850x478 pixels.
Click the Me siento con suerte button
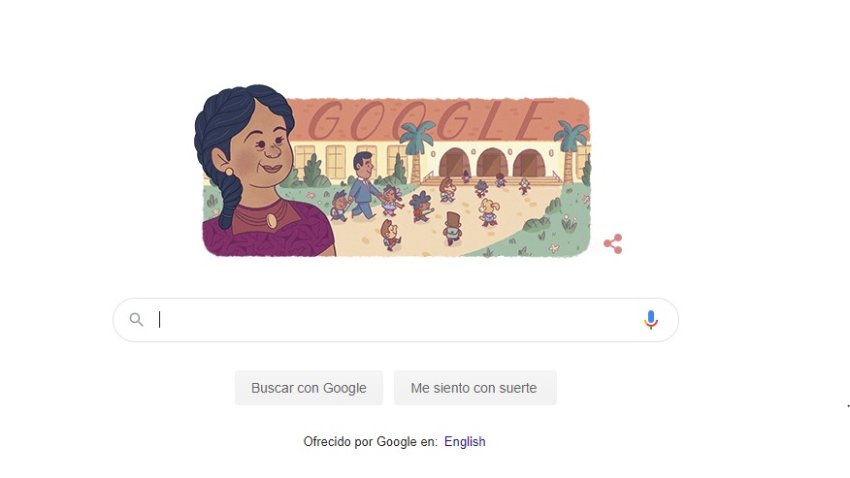[475, 388]
